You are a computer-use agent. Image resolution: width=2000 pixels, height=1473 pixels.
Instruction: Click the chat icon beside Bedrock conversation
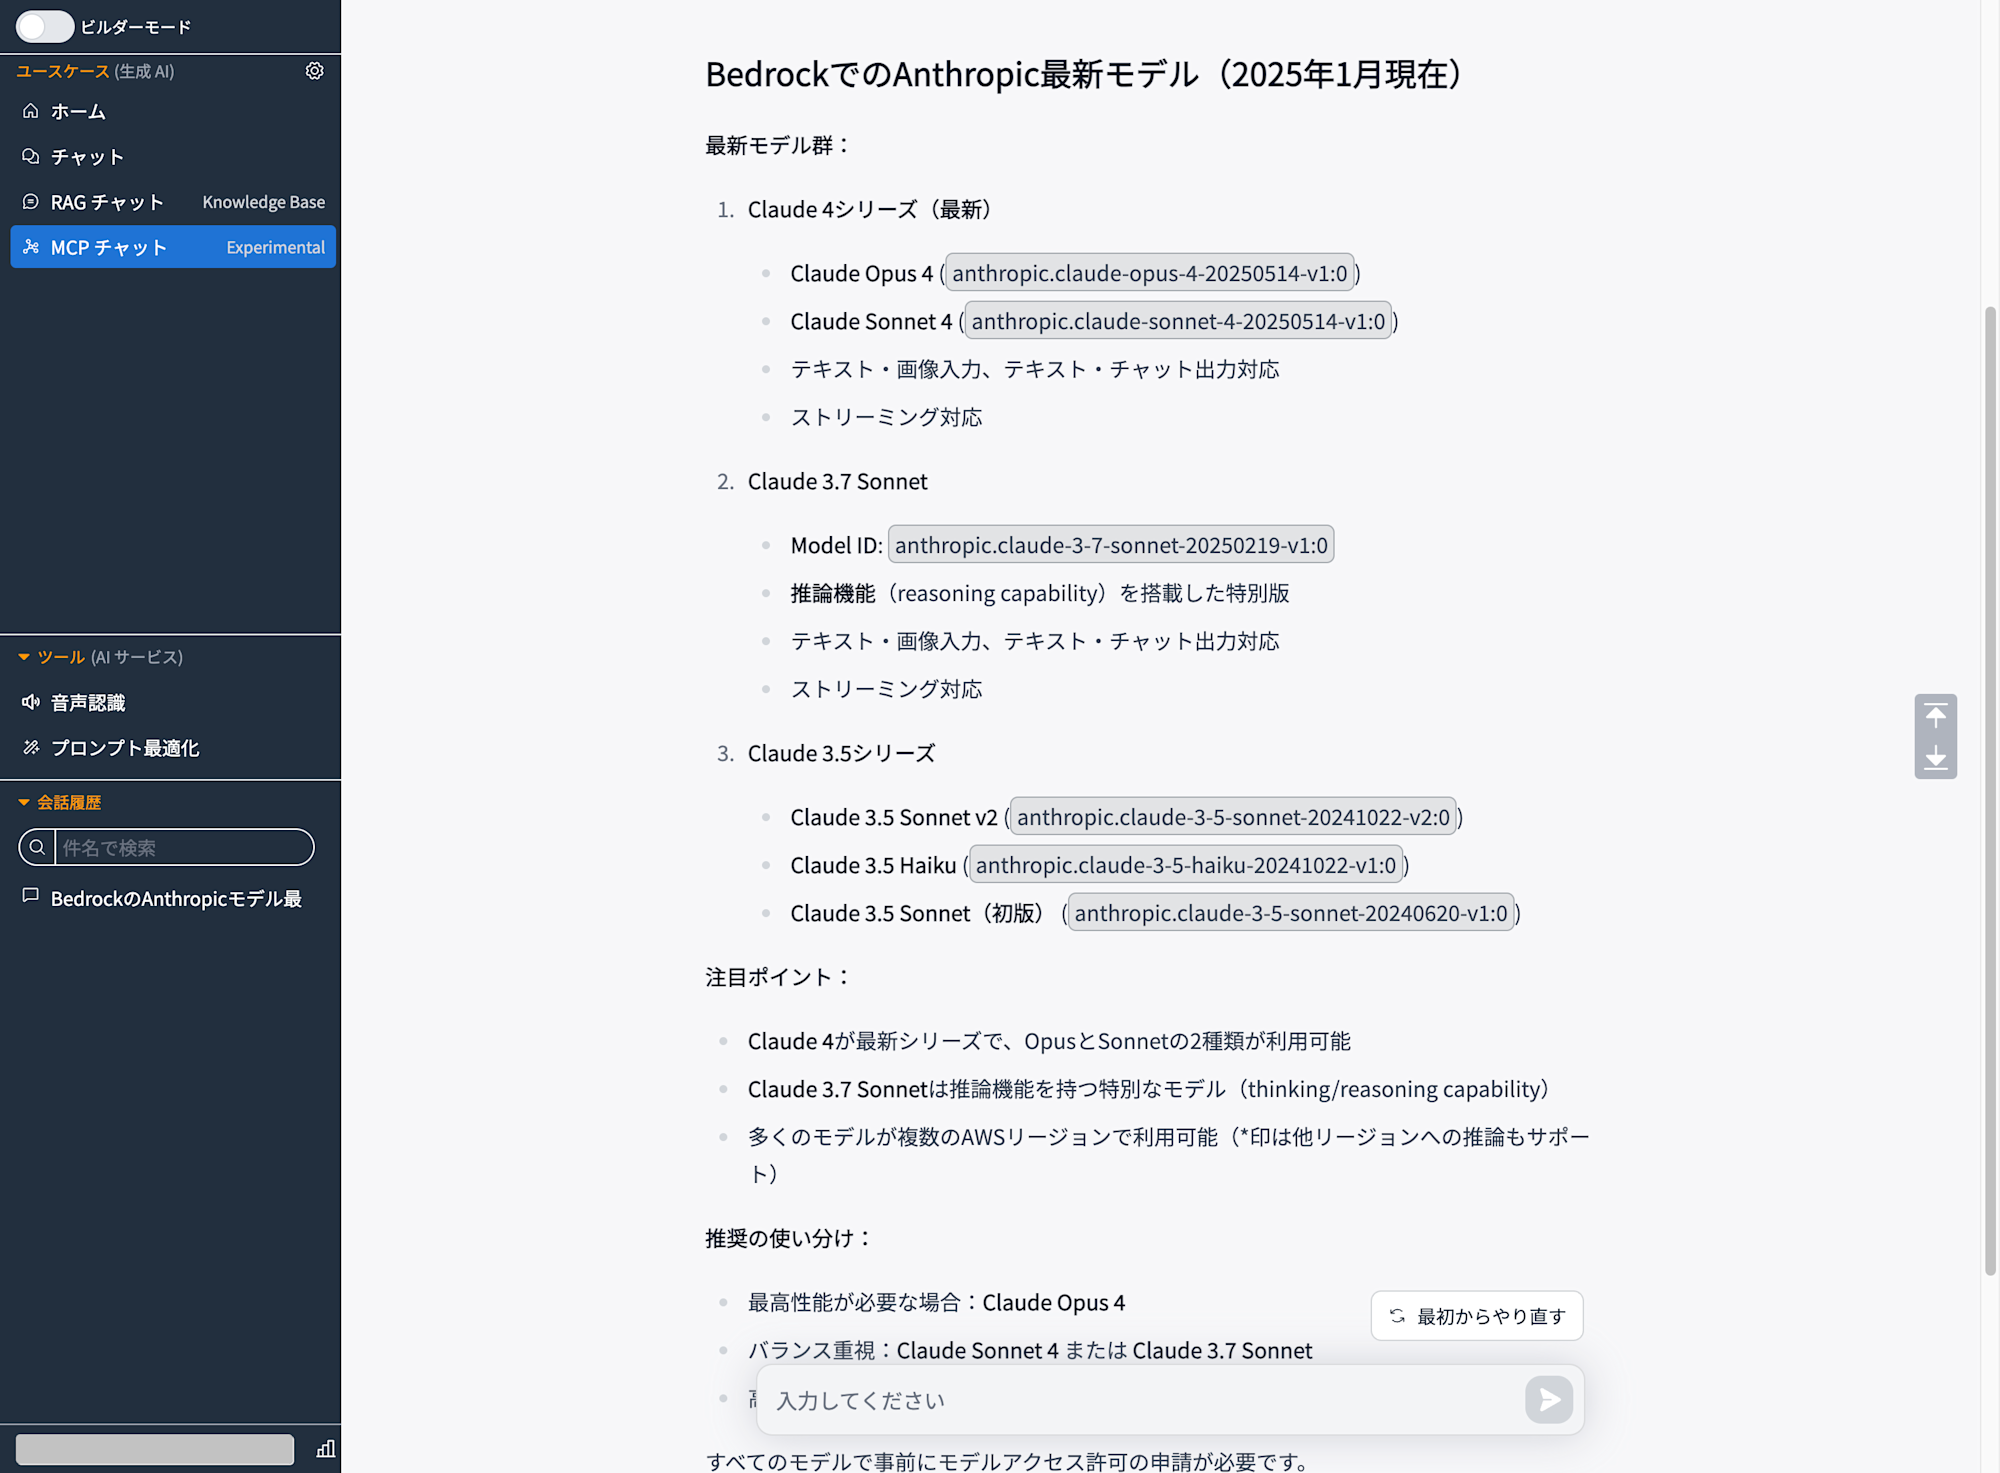pos(31,897)
